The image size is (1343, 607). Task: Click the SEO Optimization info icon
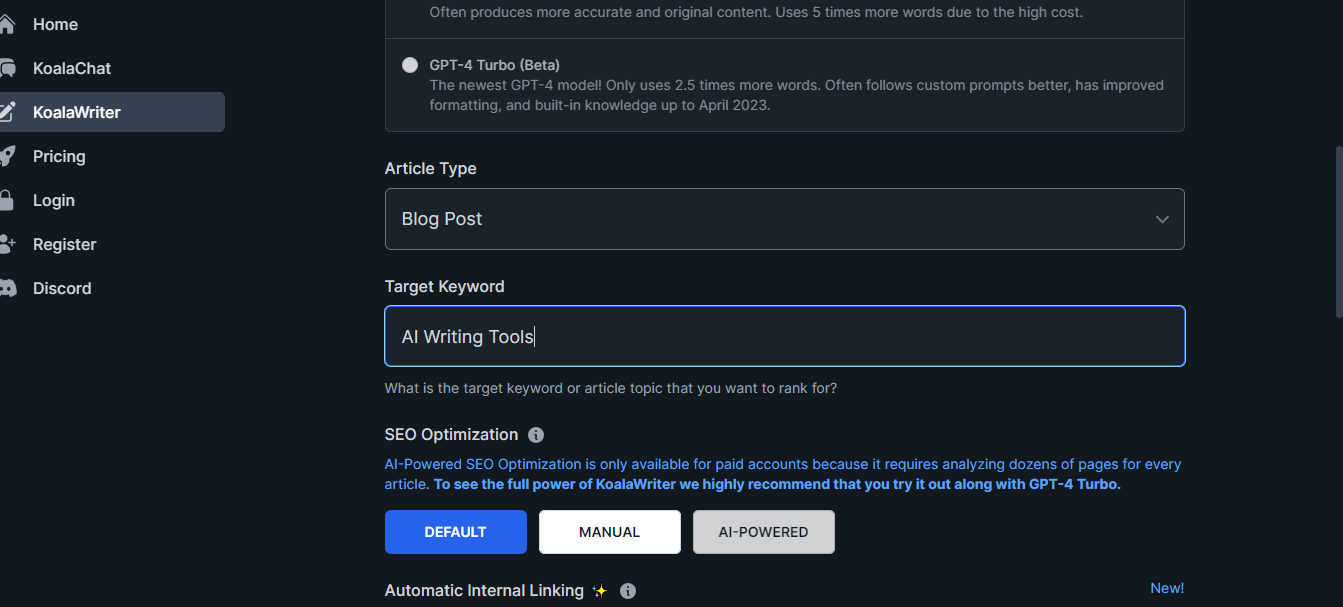(x=536, y=435)
